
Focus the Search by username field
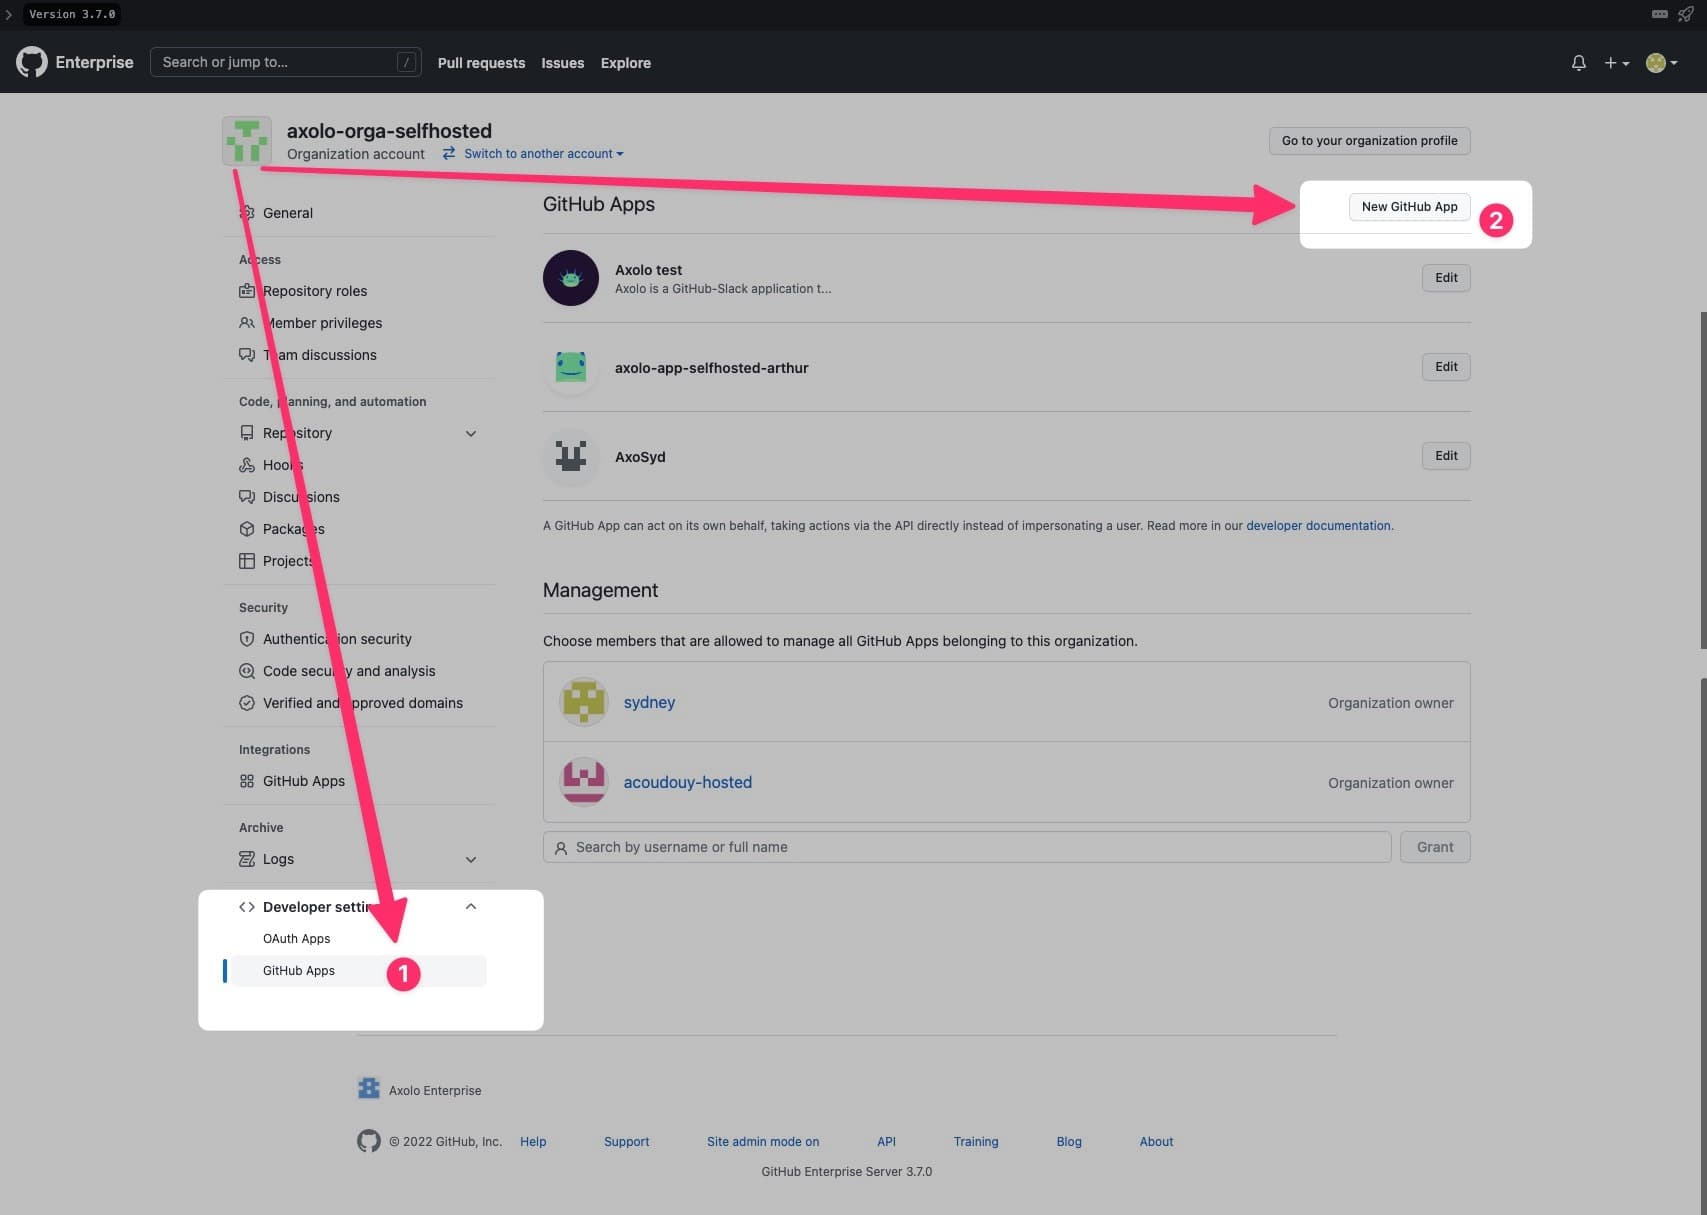tap(967, 847)
